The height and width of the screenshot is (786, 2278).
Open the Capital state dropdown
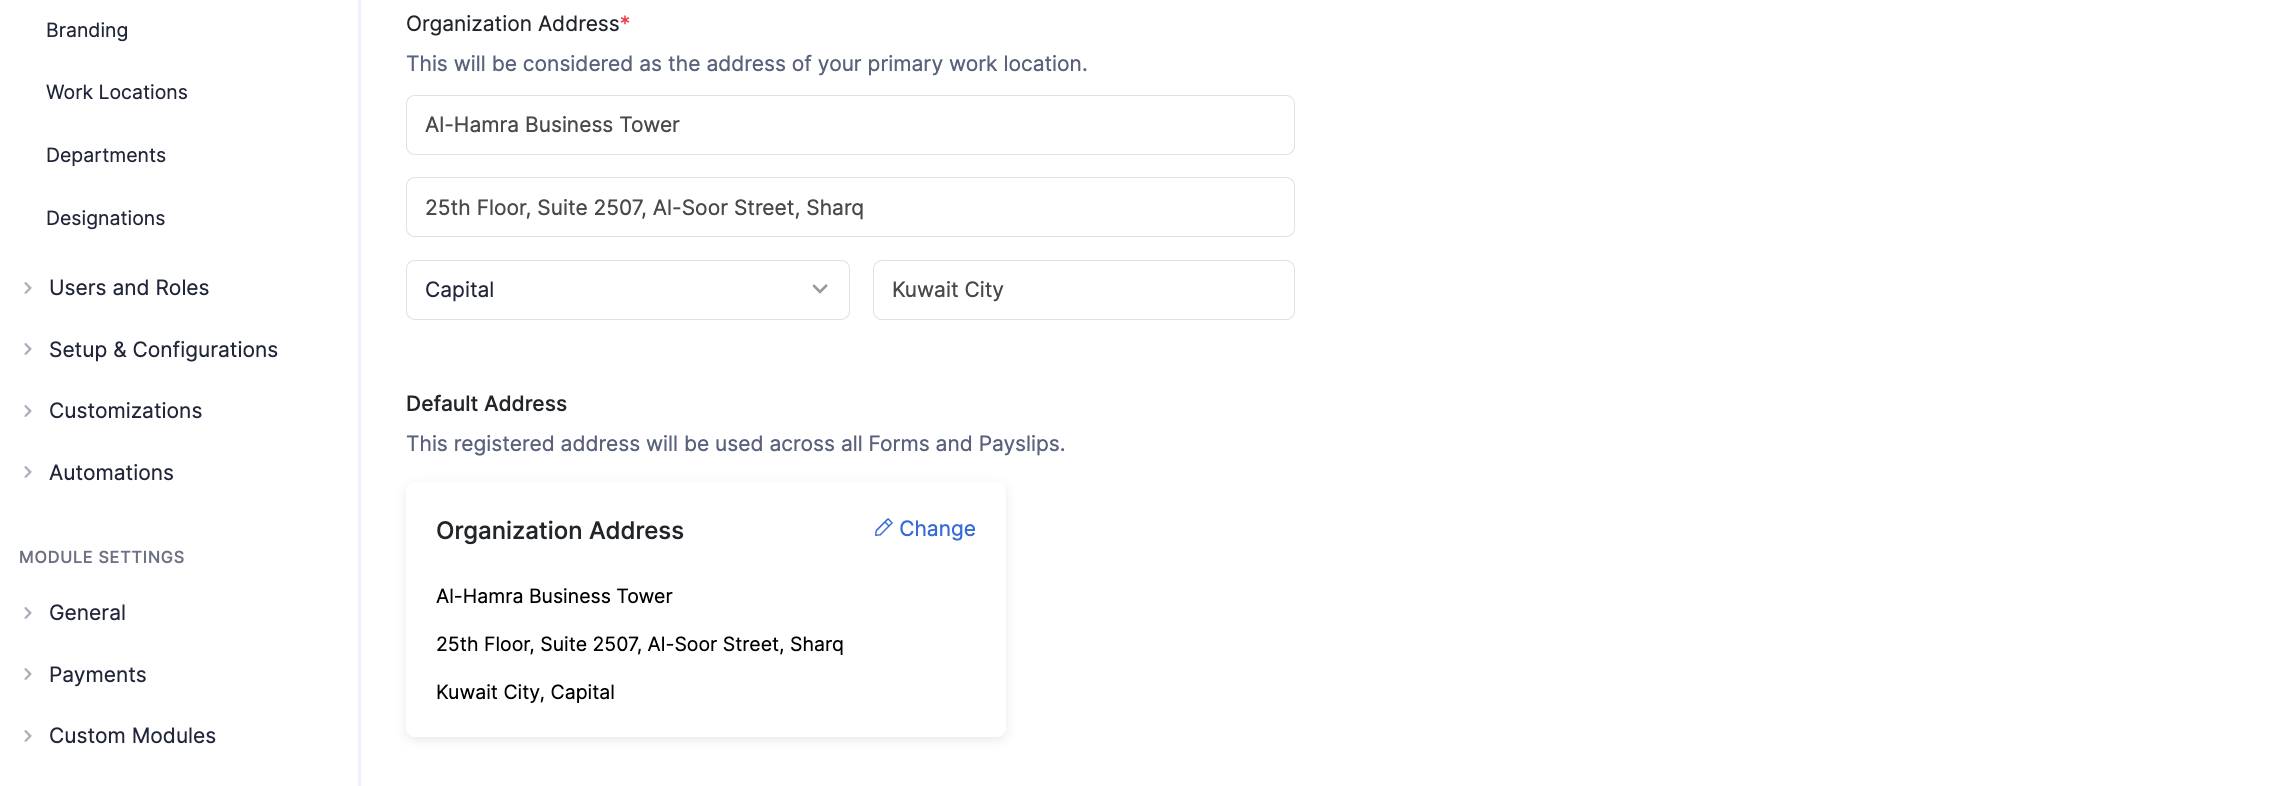point(627,290)
